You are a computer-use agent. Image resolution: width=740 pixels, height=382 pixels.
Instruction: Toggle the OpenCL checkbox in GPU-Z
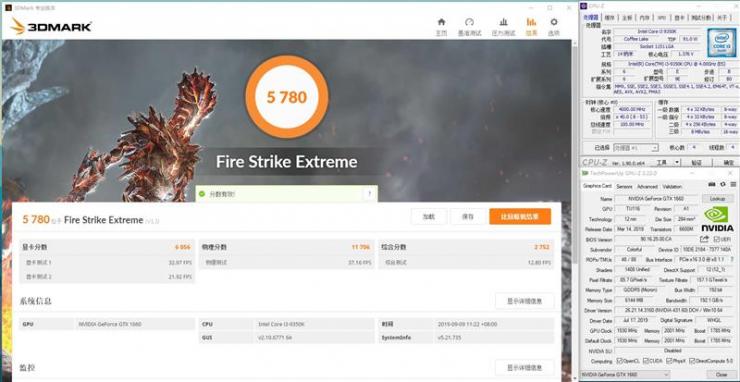tap(620, 361)
